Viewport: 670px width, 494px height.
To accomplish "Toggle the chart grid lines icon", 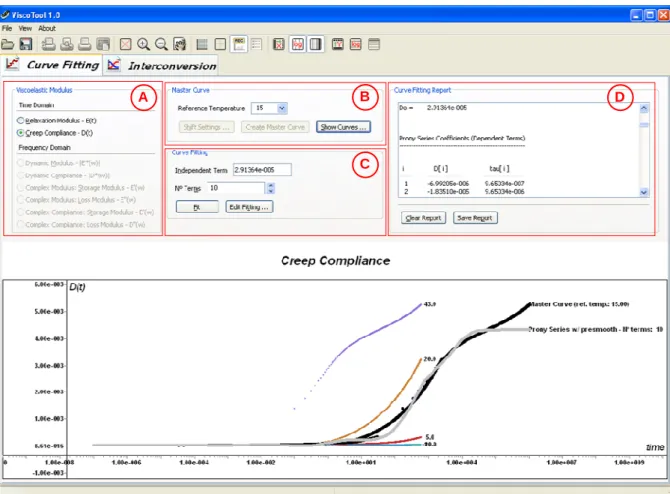I will click(x=202, y=44).
